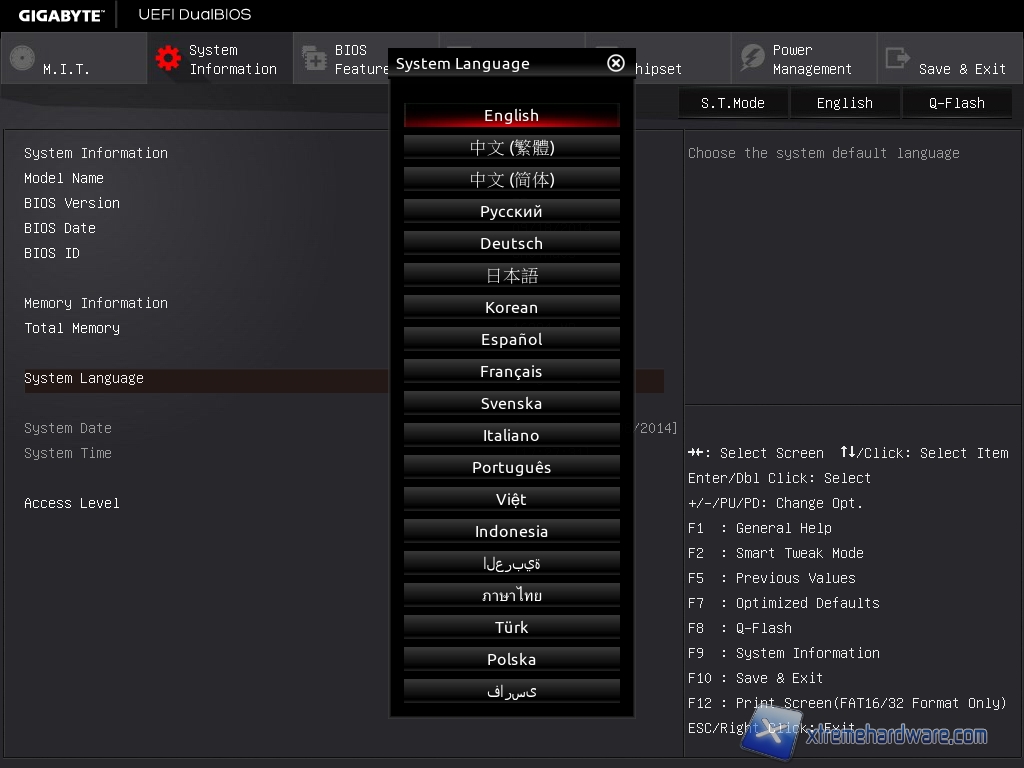1024x768 pixels.
Task: Click the M.I.T. dial icon
Action: [x=22, y=59]
